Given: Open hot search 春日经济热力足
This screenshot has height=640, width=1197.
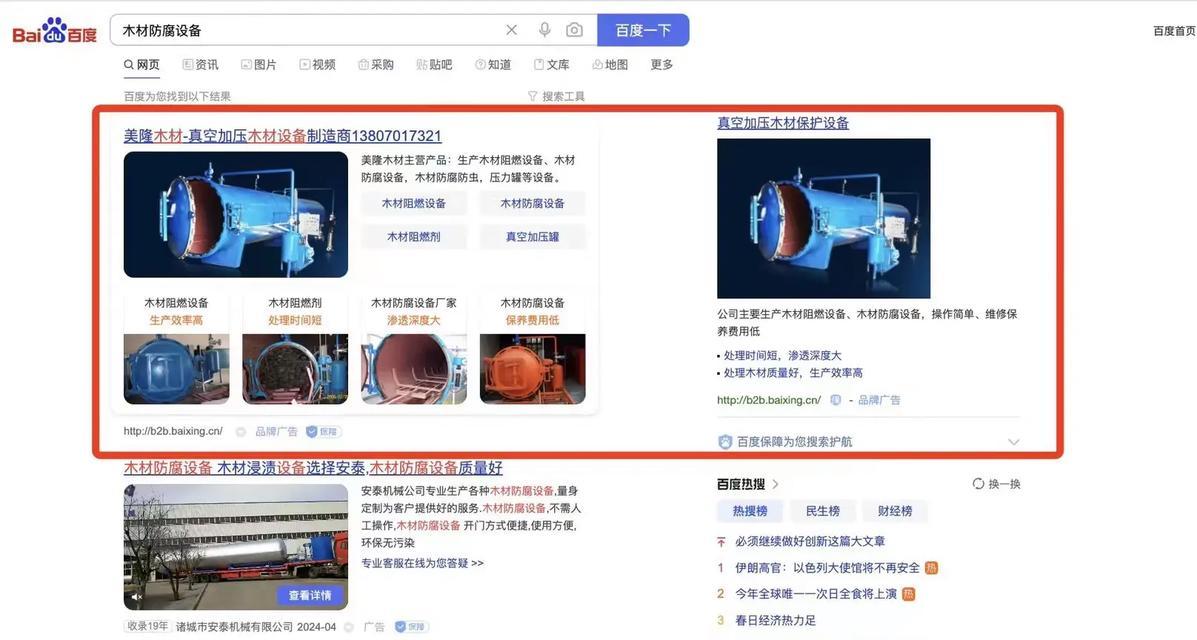Looking at the screenshot, I should click(775, 620).
